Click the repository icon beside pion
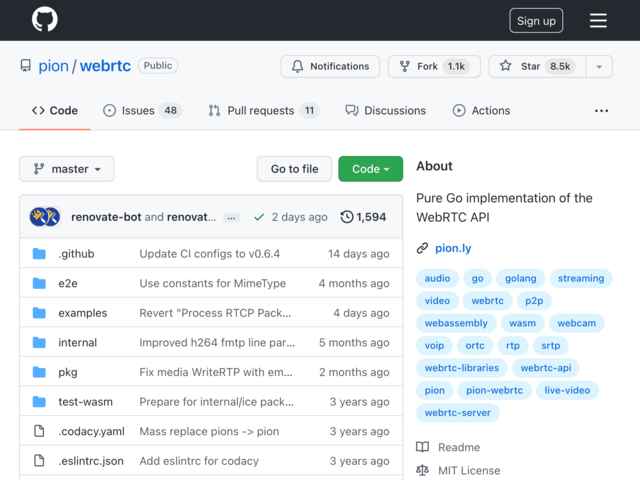640x480 pixels. click(26, 66)
